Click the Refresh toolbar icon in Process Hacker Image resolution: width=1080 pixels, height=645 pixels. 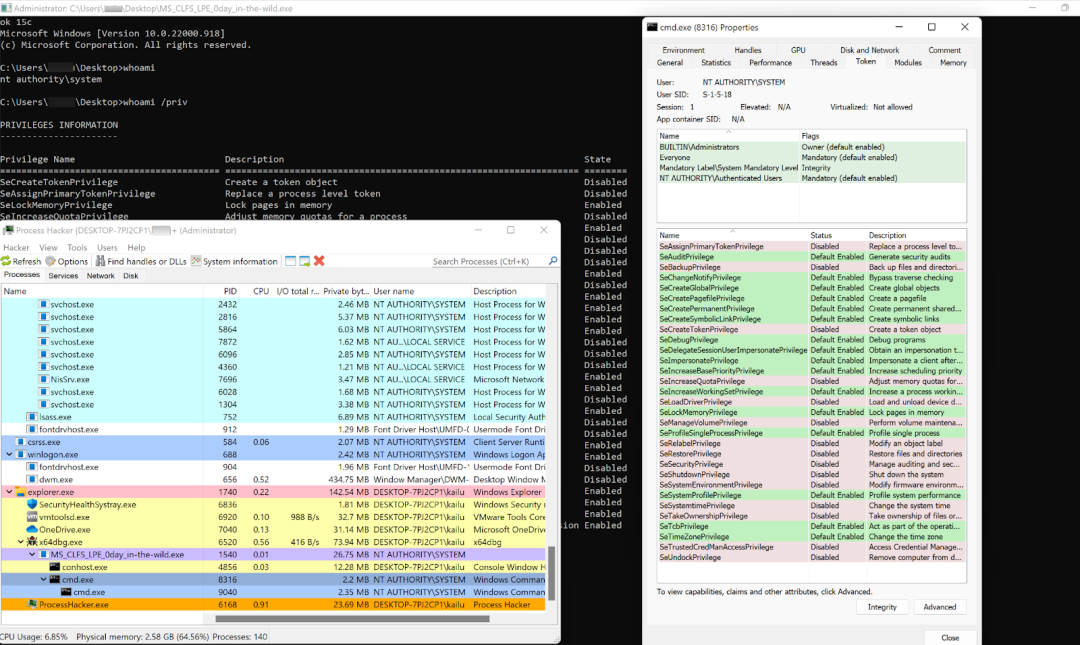click(7, 261)
